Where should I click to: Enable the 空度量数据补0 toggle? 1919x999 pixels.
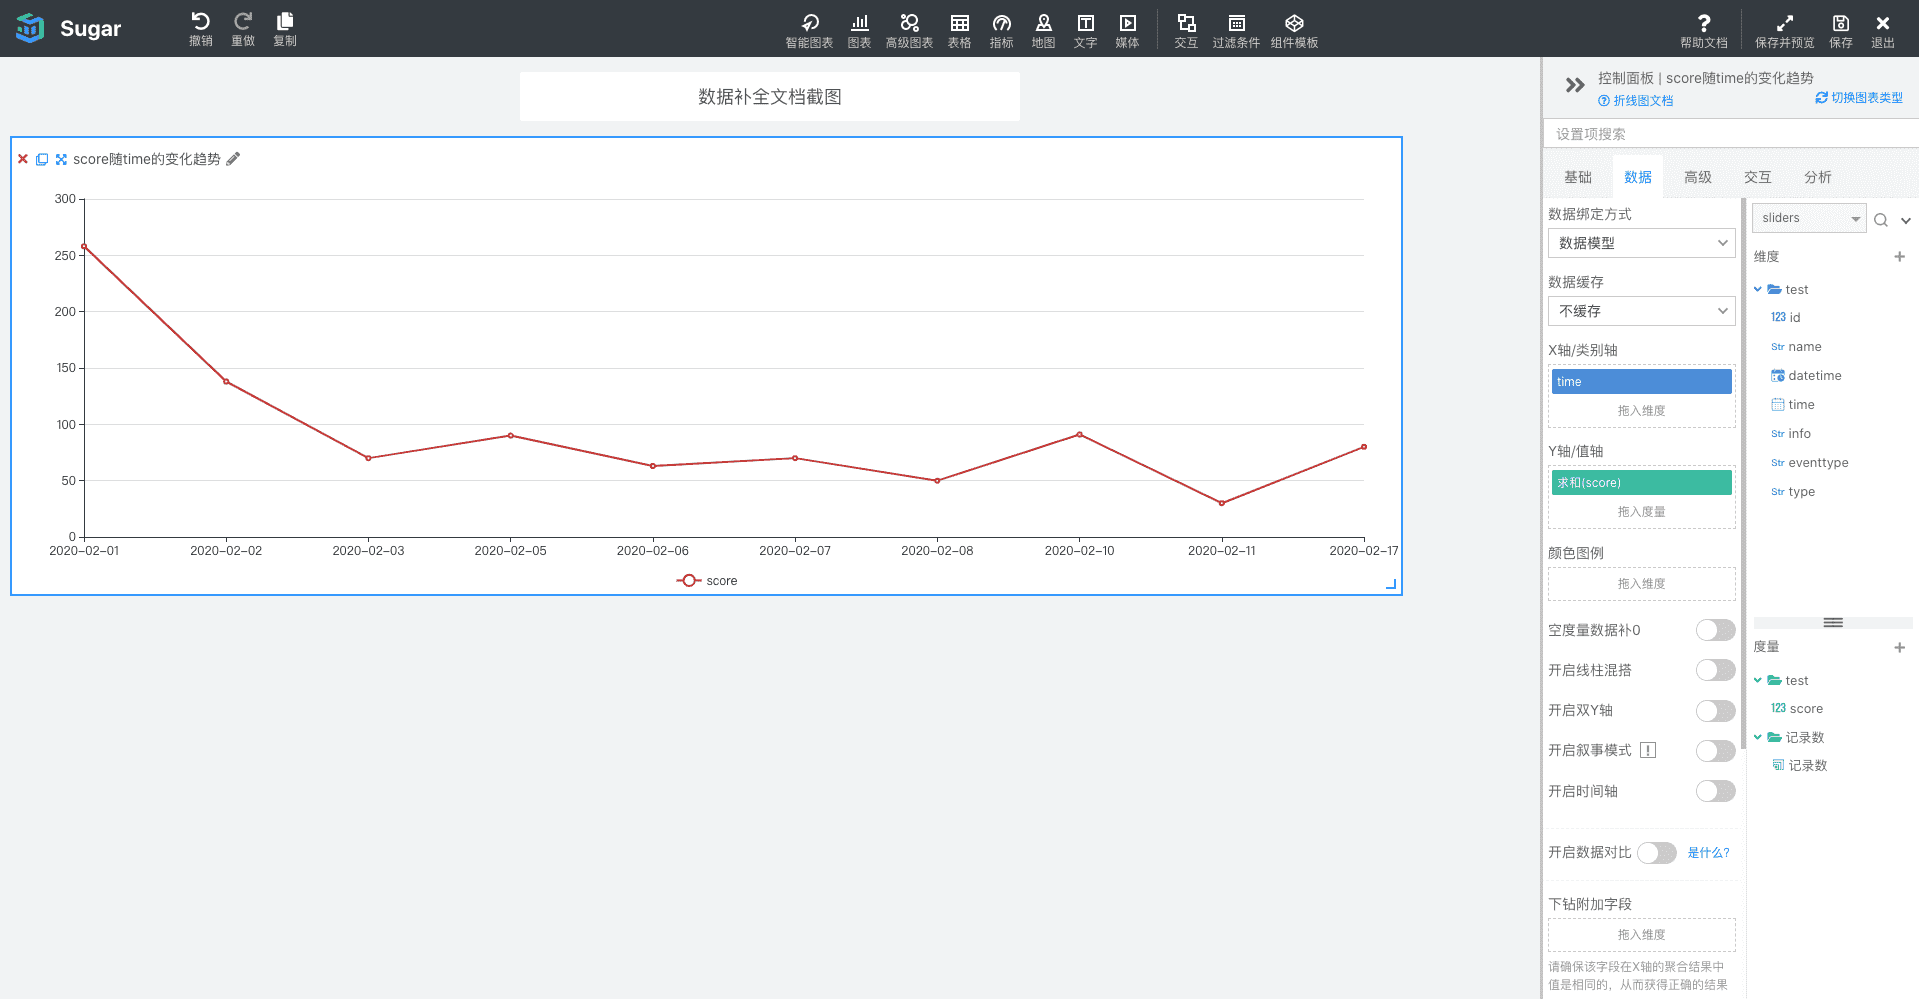[x=1715, y=630]
